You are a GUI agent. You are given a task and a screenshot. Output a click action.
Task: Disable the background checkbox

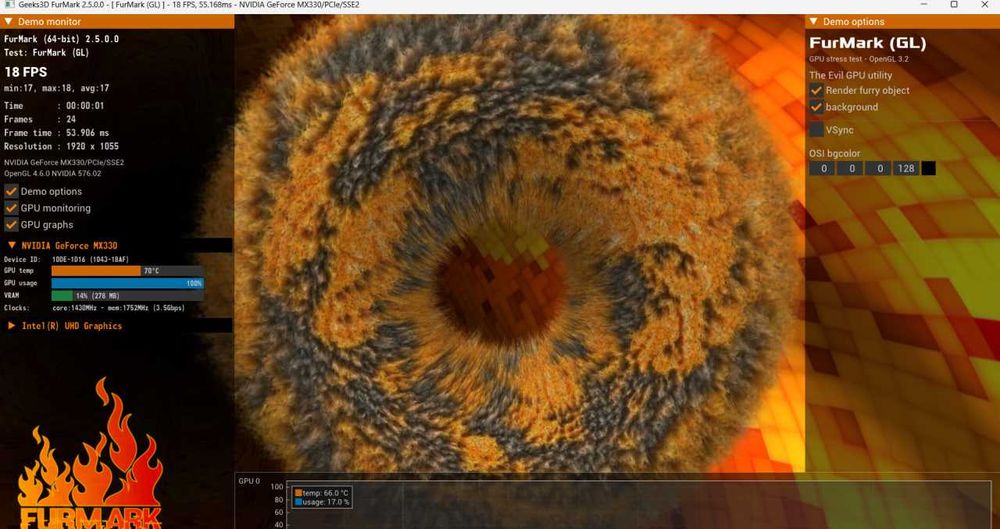(816, 107)
